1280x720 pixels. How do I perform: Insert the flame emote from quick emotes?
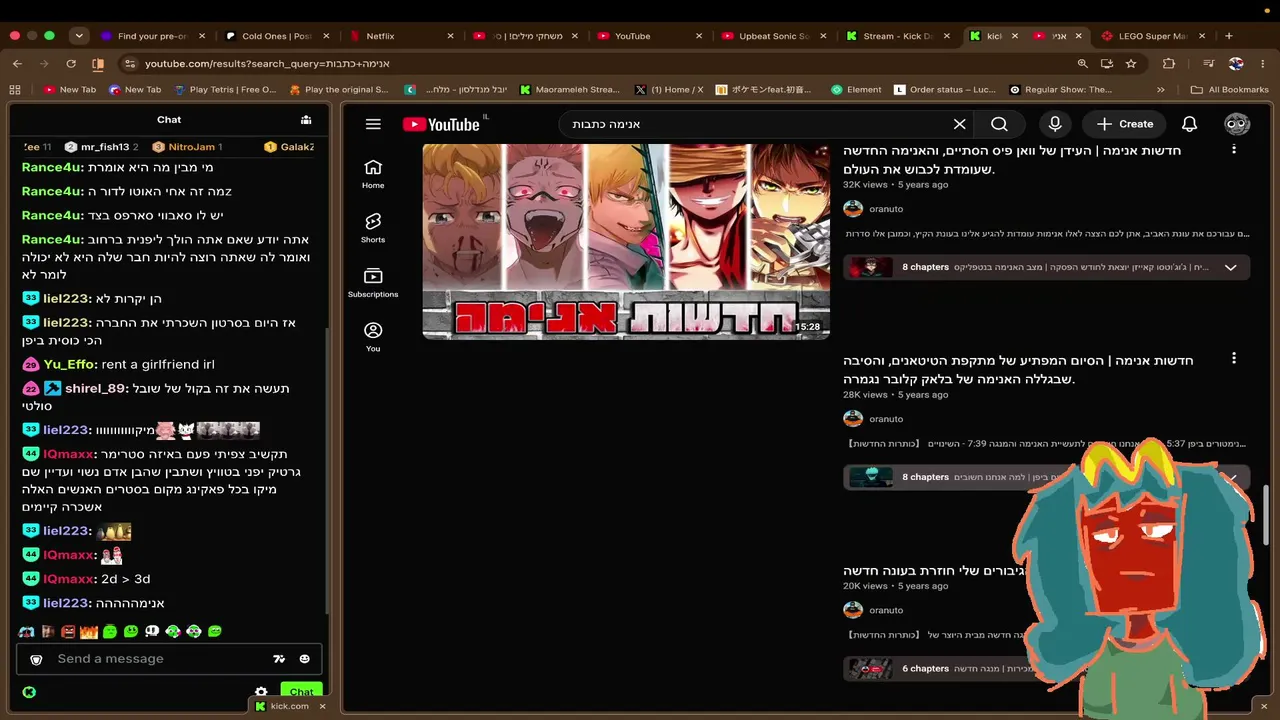[x=89, y=631]
